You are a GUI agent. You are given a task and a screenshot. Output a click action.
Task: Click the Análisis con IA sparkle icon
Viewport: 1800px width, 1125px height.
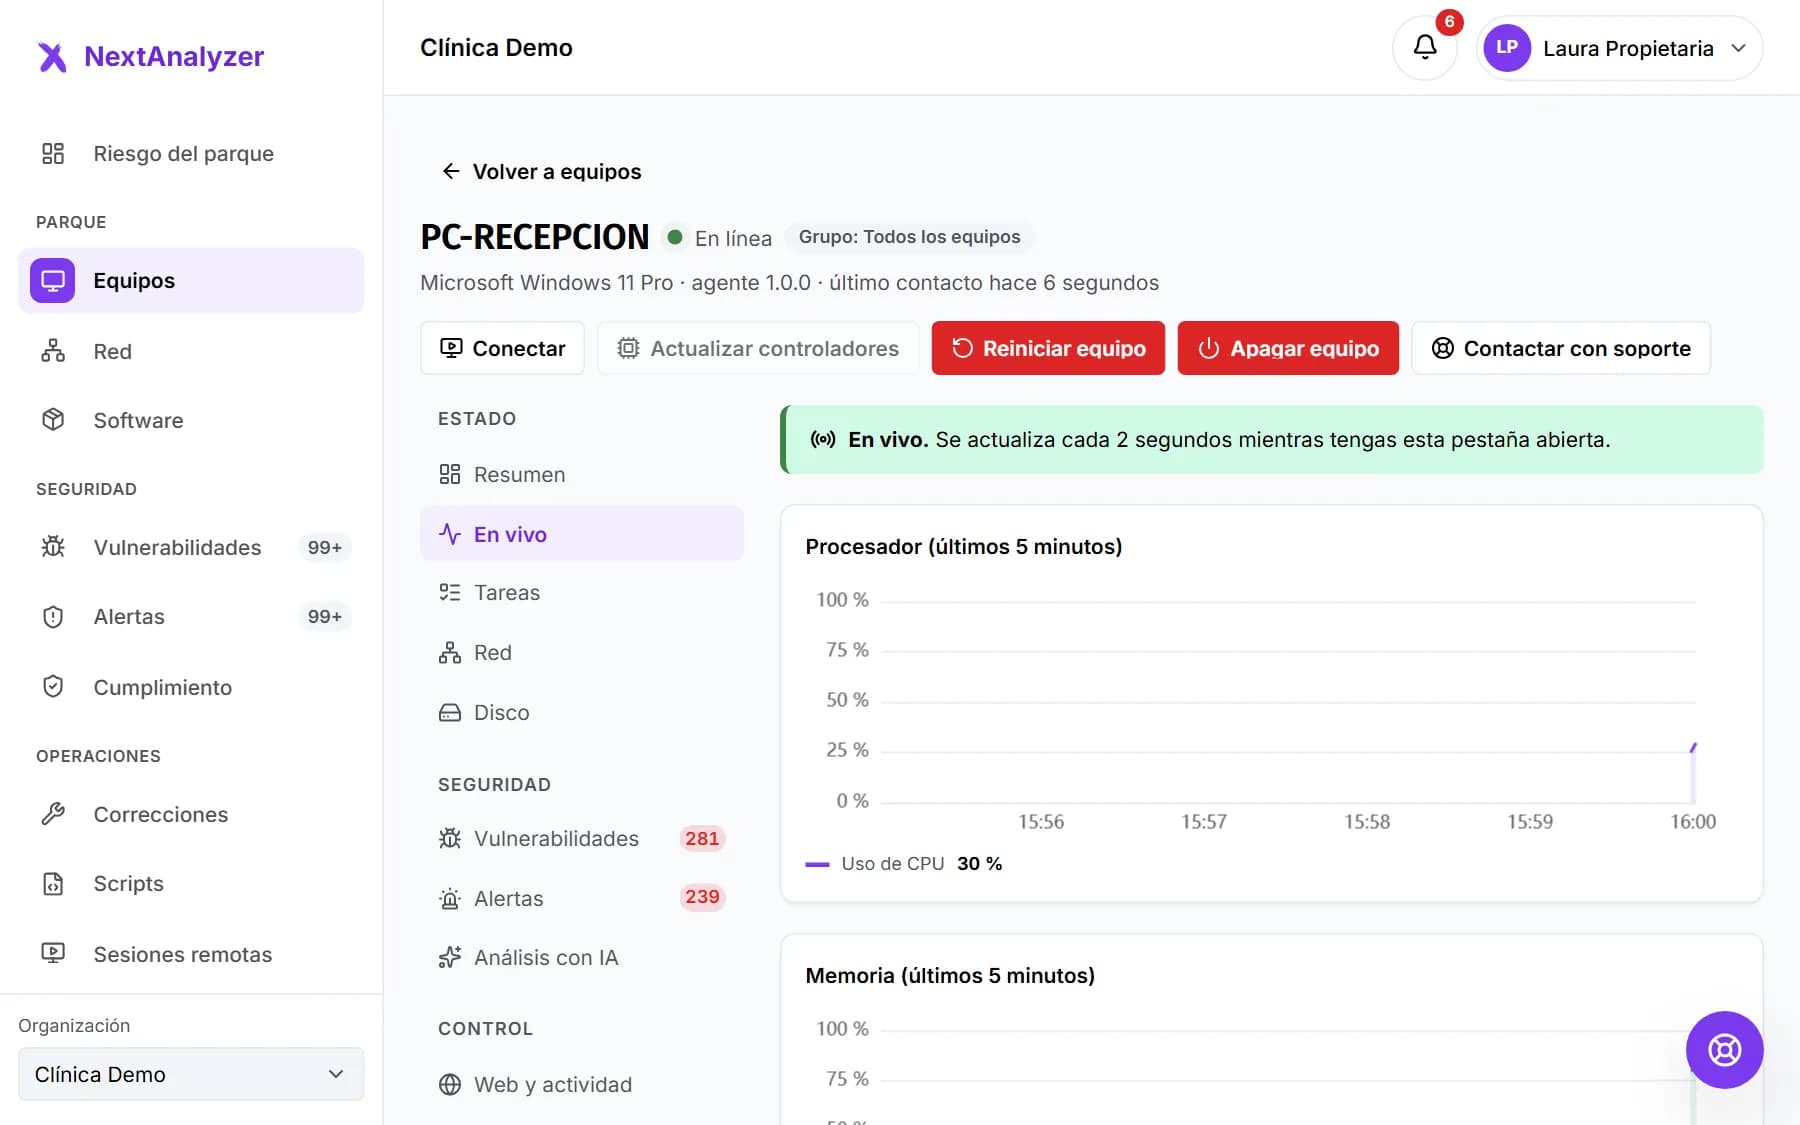click(x=450, y=957)
